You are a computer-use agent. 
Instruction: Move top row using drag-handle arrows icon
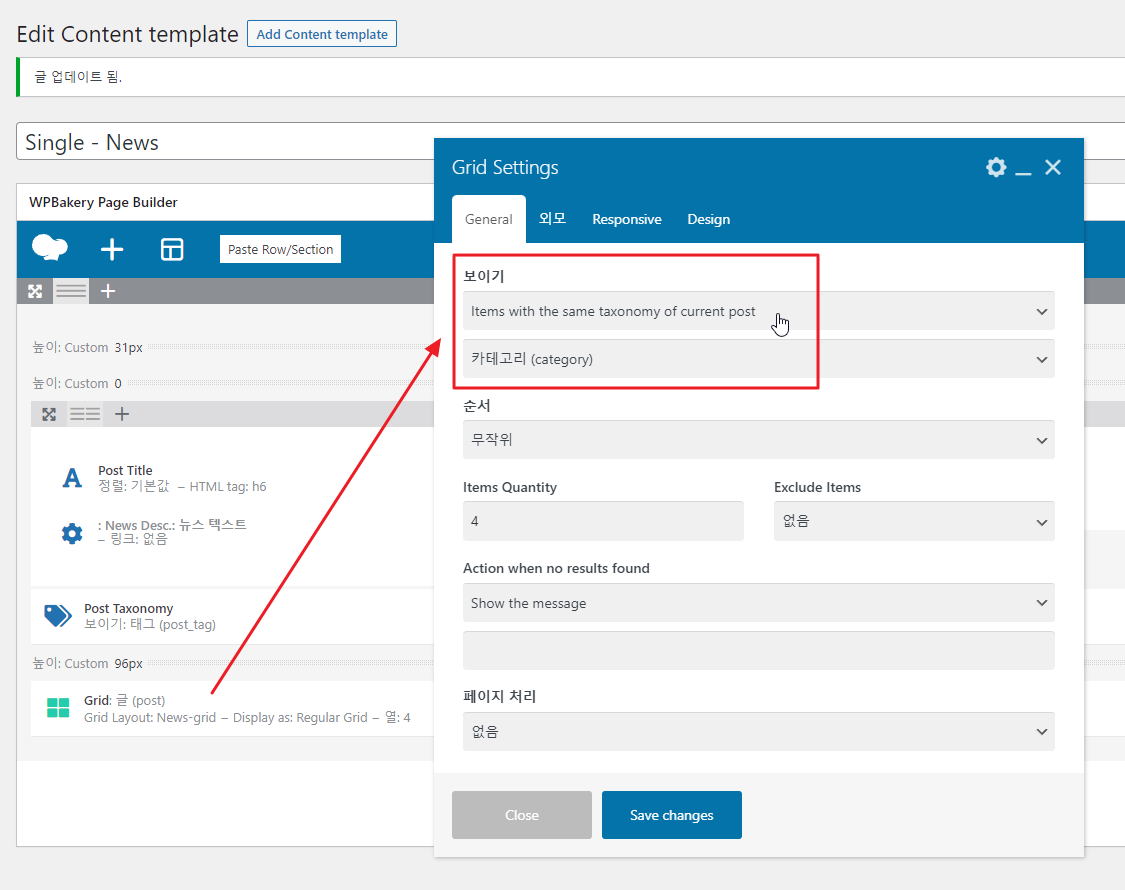coord(35,291)
